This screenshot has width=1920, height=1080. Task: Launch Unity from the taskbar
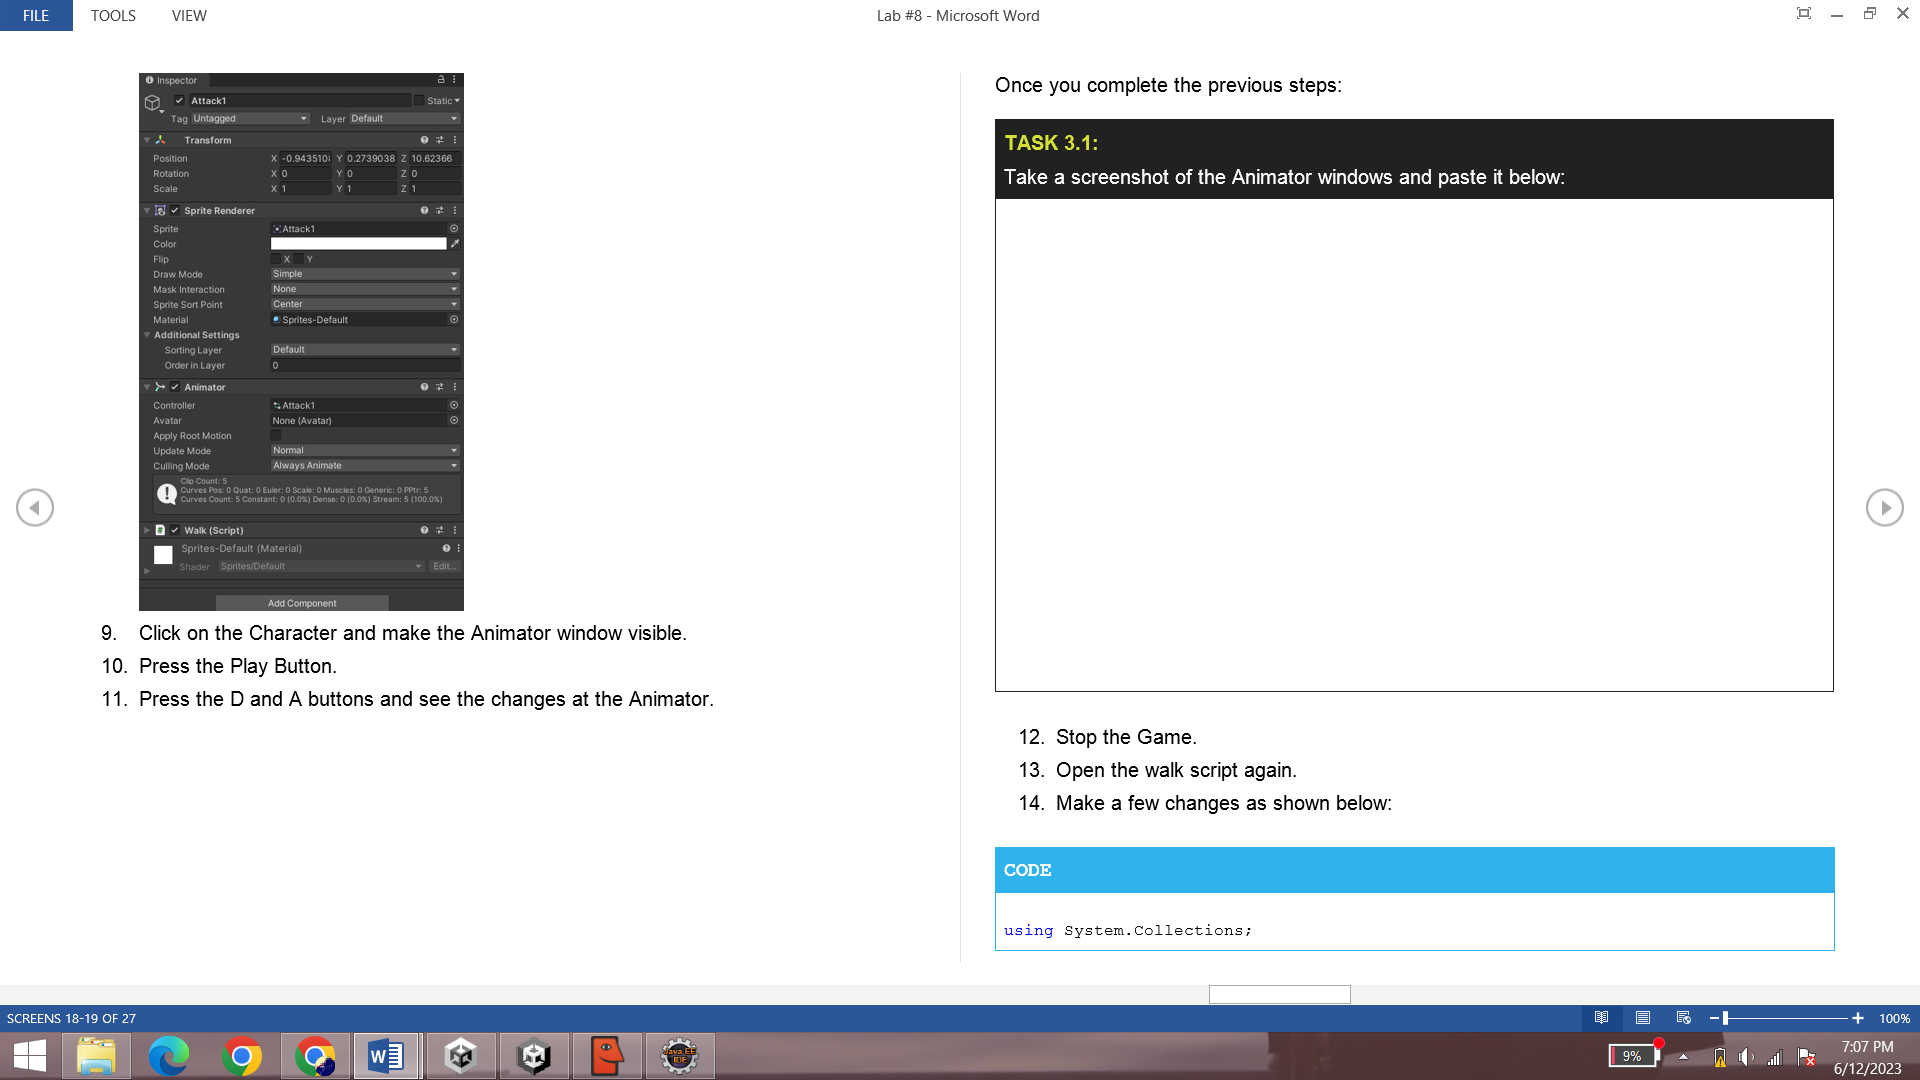coord(461,1055)
